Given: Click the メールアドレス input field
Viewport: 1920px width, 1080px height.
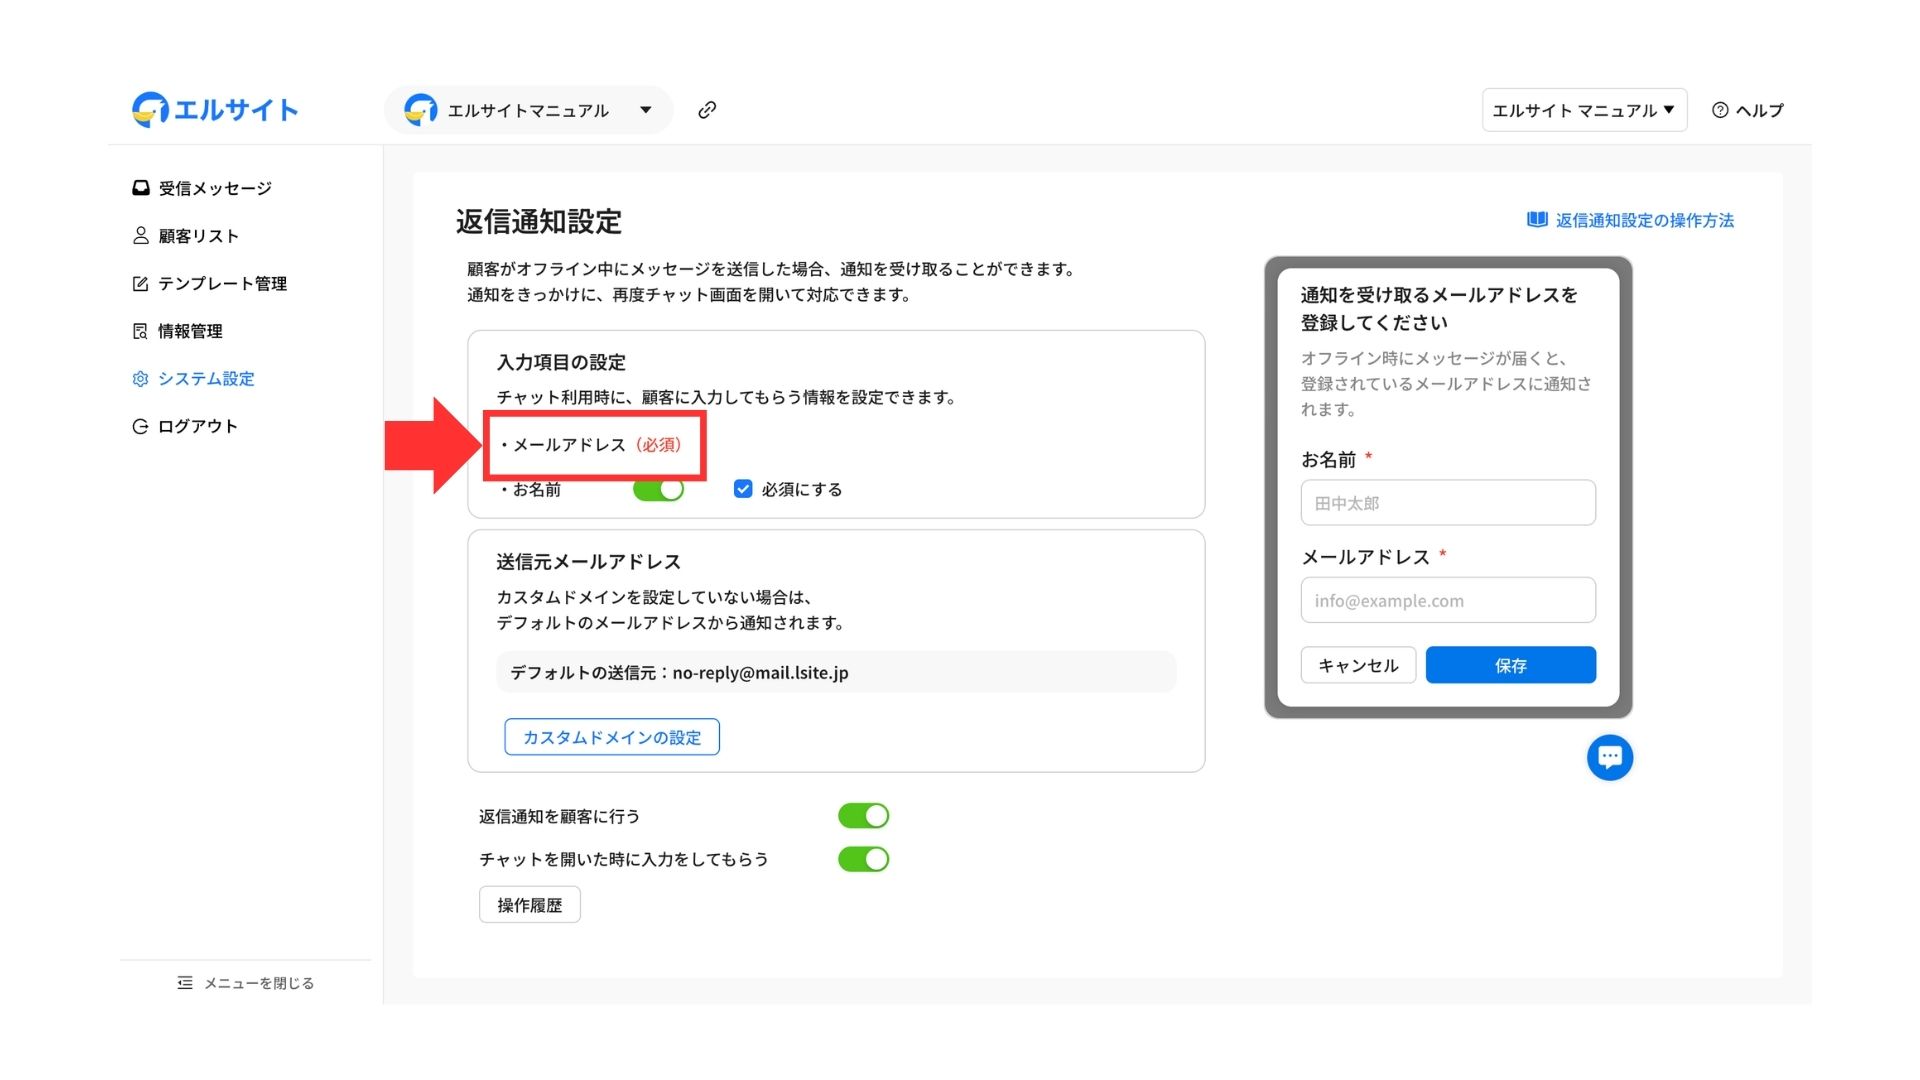Looking at the screenshot, I should (x=1447, y=601).
